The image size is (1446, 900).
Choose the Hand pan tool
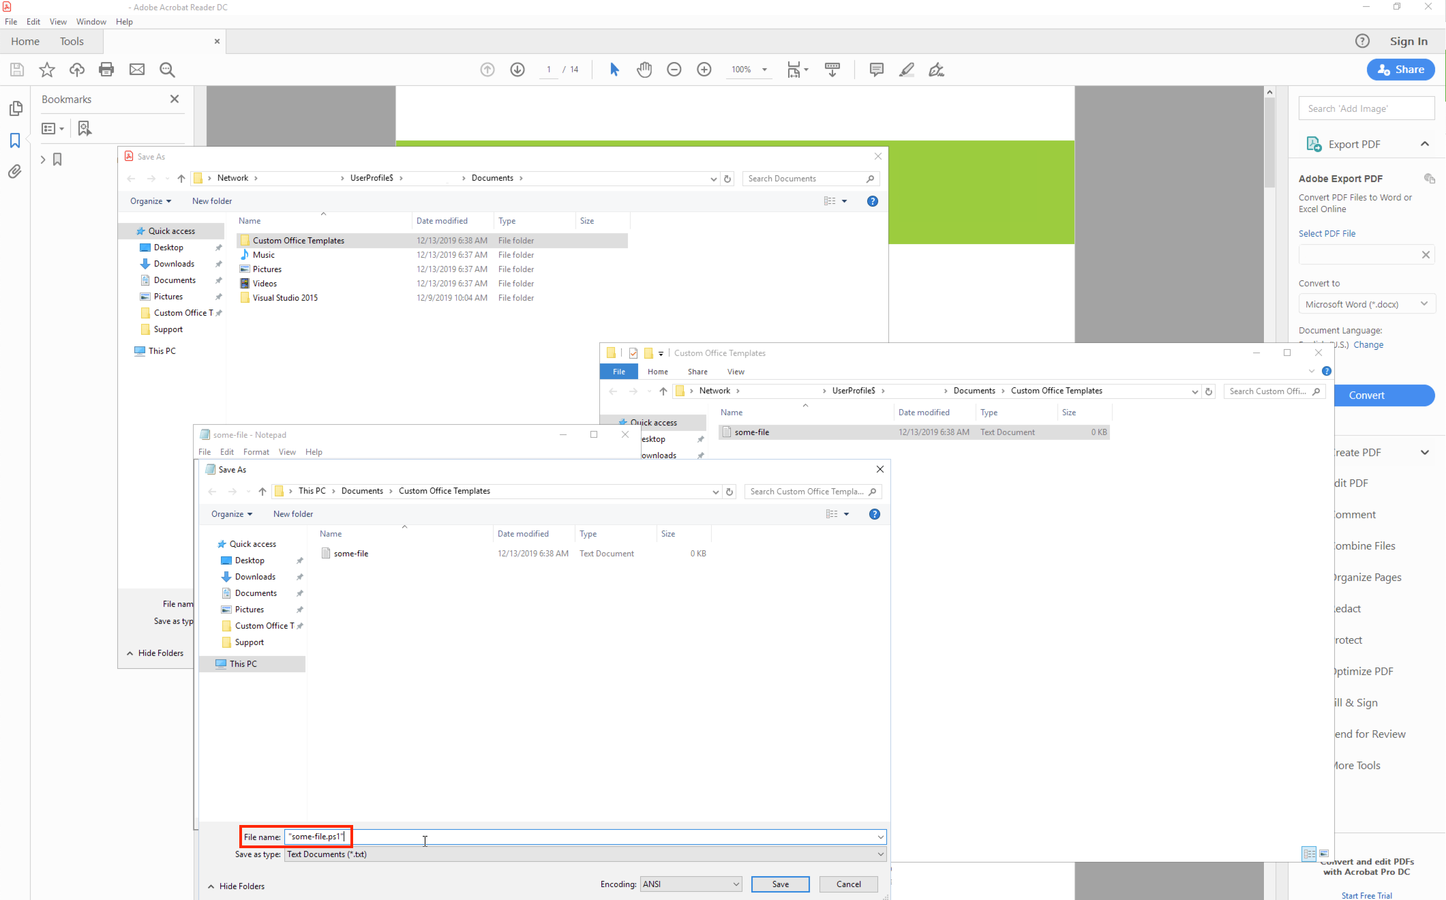coord(644,69)
